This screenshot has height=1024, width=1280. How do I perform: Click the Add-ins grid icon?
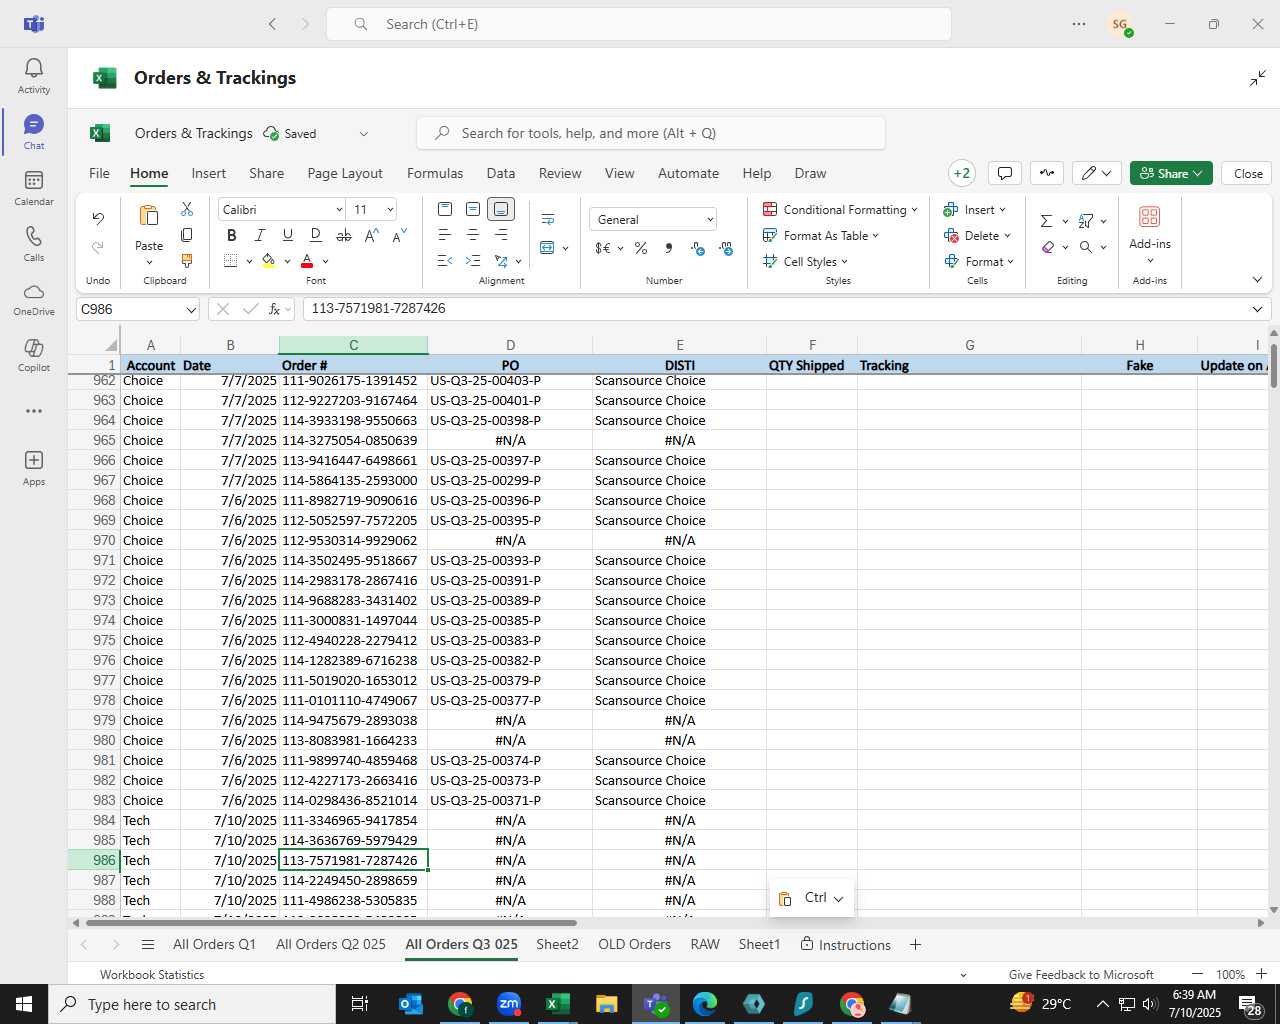tap(1150, 216)
